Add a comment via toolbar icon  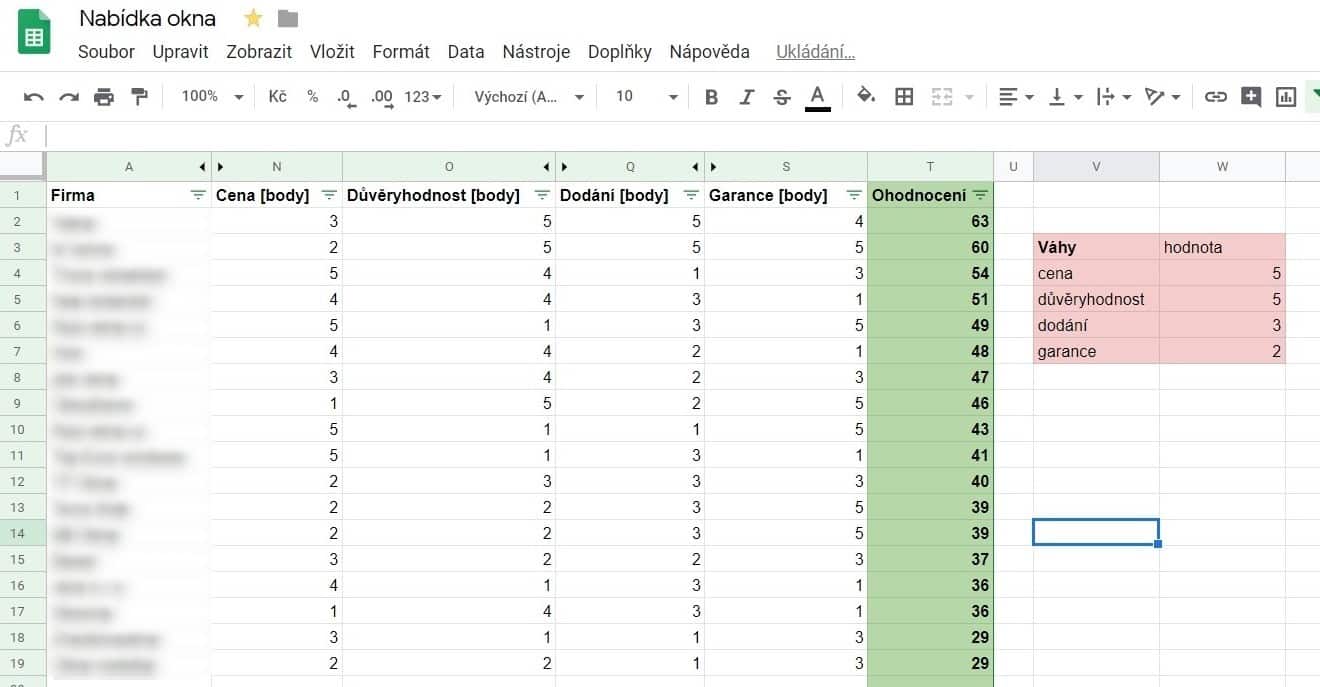pos(1250,97)
